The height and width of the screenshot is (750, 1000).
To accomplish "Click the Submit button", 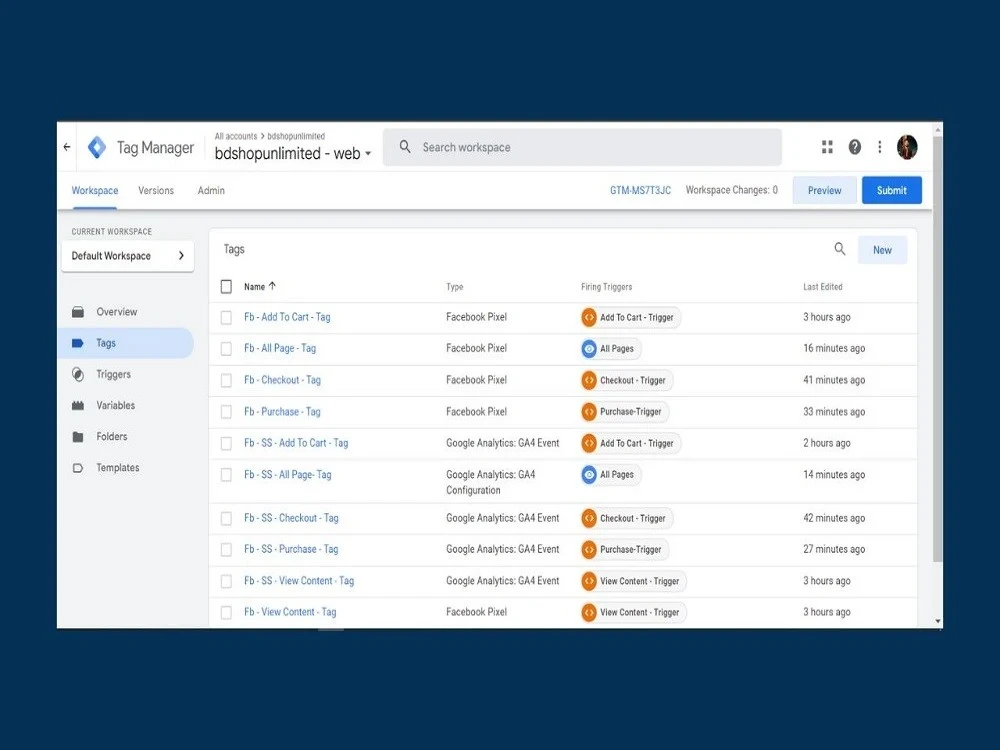I will coord(891,190).
